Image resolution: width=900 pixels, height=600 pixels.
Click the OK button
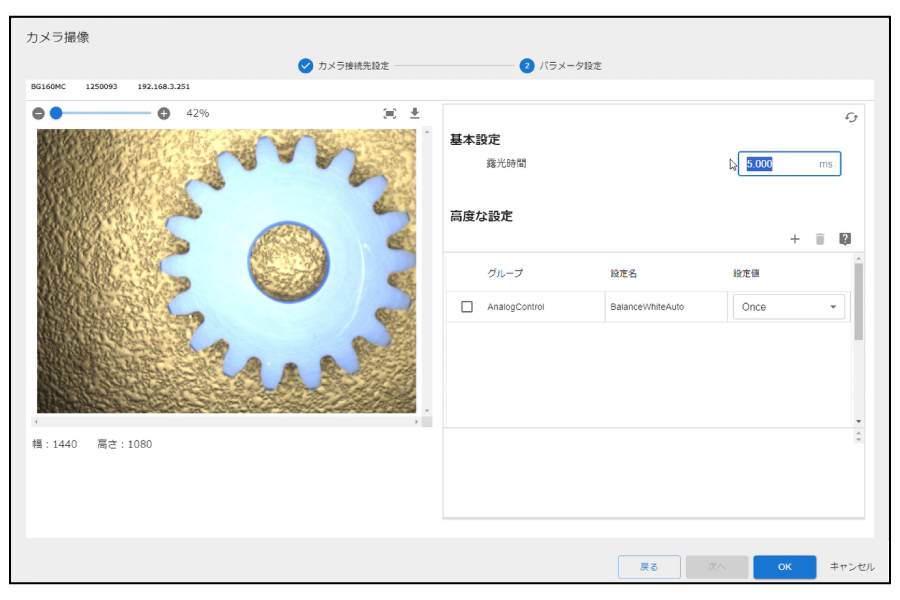784,567
